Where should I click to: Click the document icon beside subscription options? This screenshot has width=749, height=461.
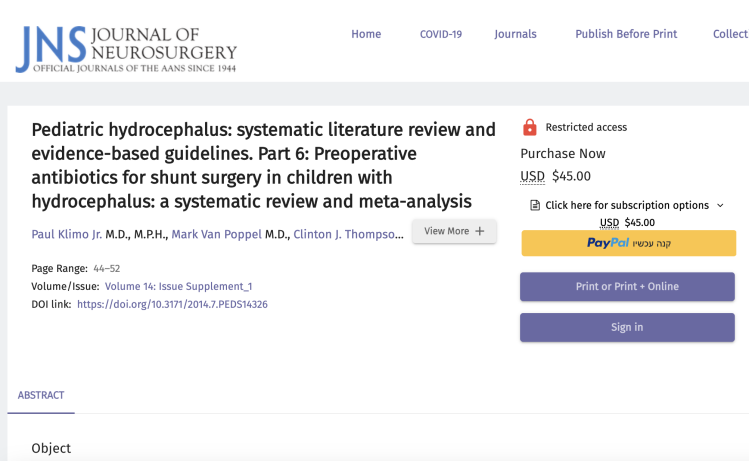[x=535, y=206]
